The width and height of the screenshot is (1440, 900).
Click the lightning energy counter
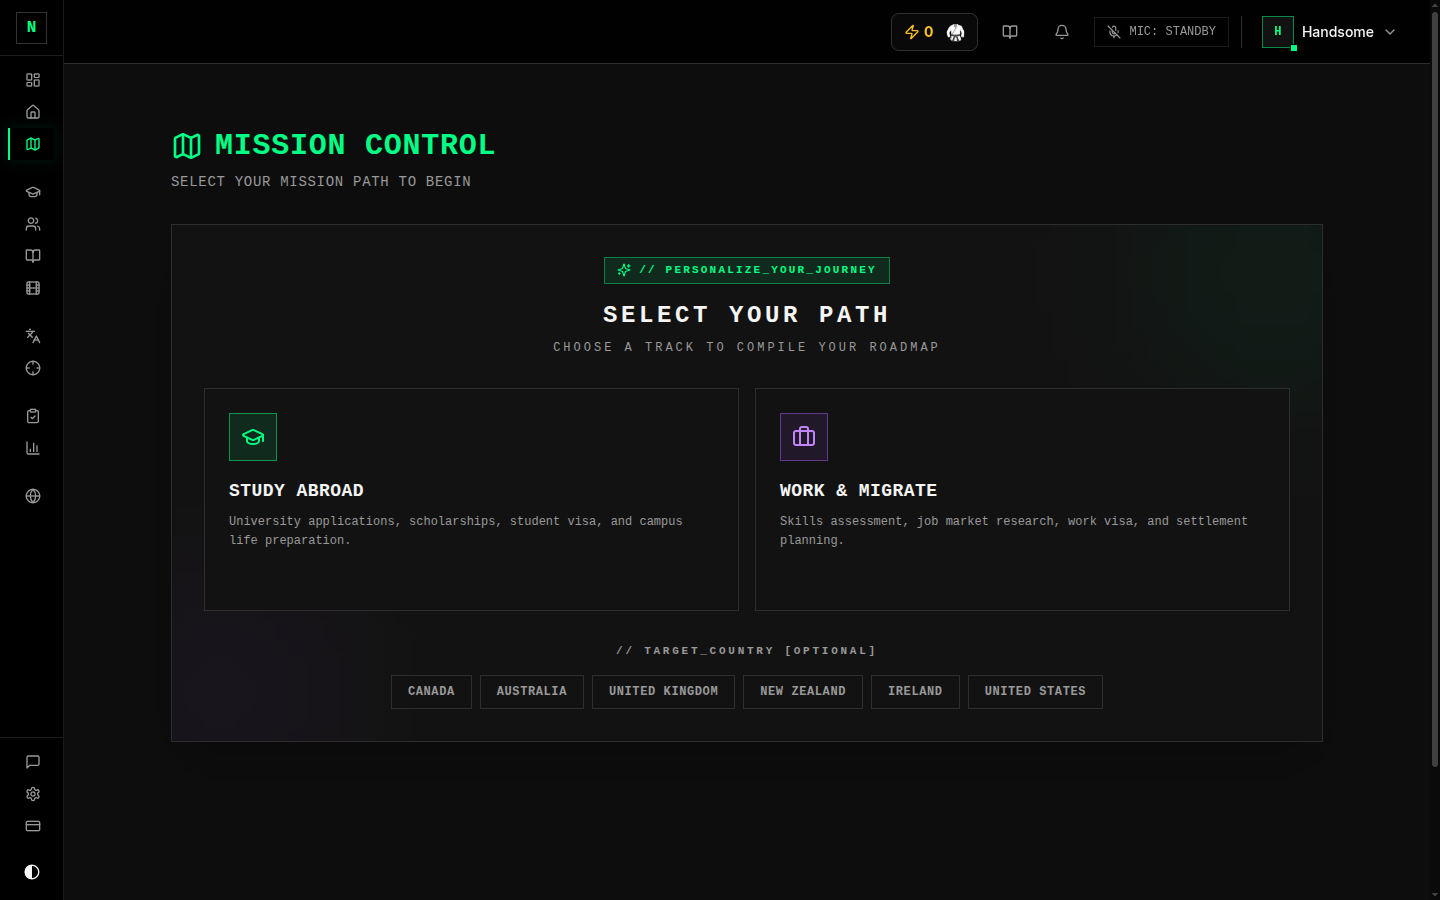[919, 32]
